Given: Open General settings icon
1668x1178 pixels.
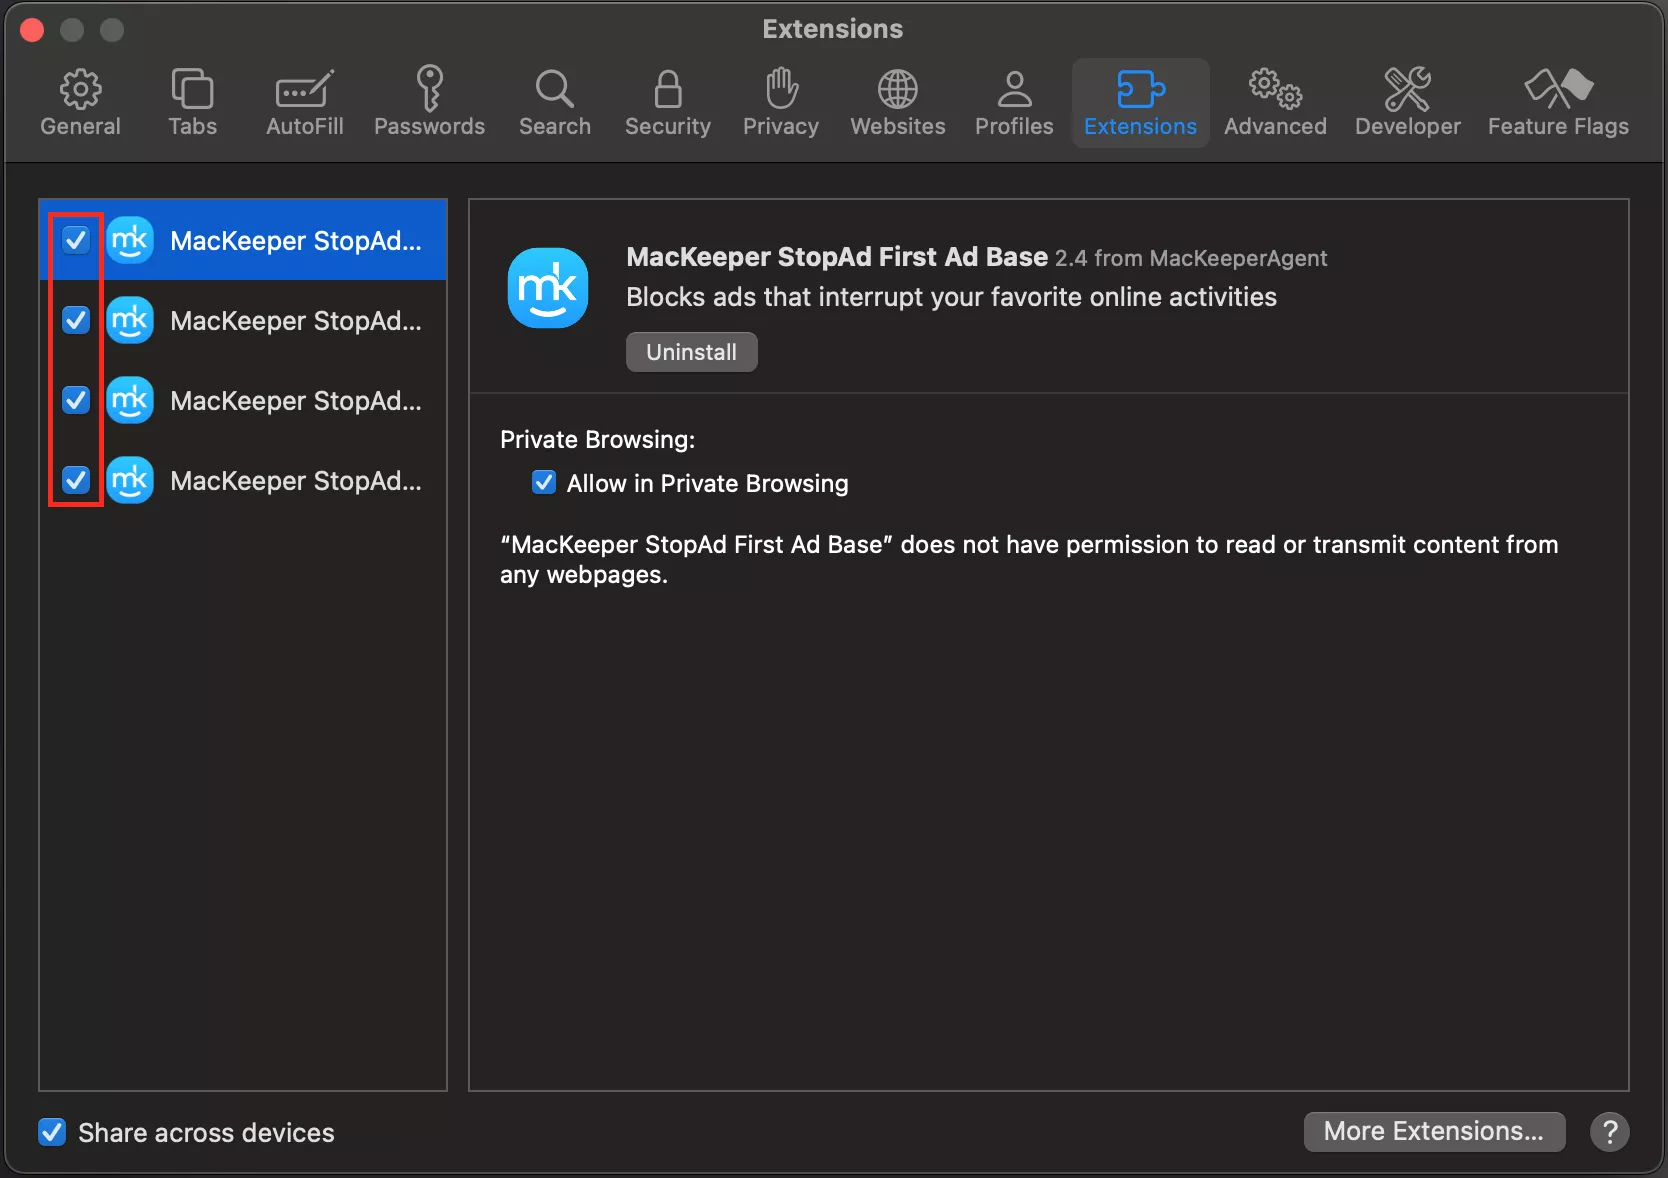Looking at the screenshot, I should pyautogui.click(x=80, y=101).
